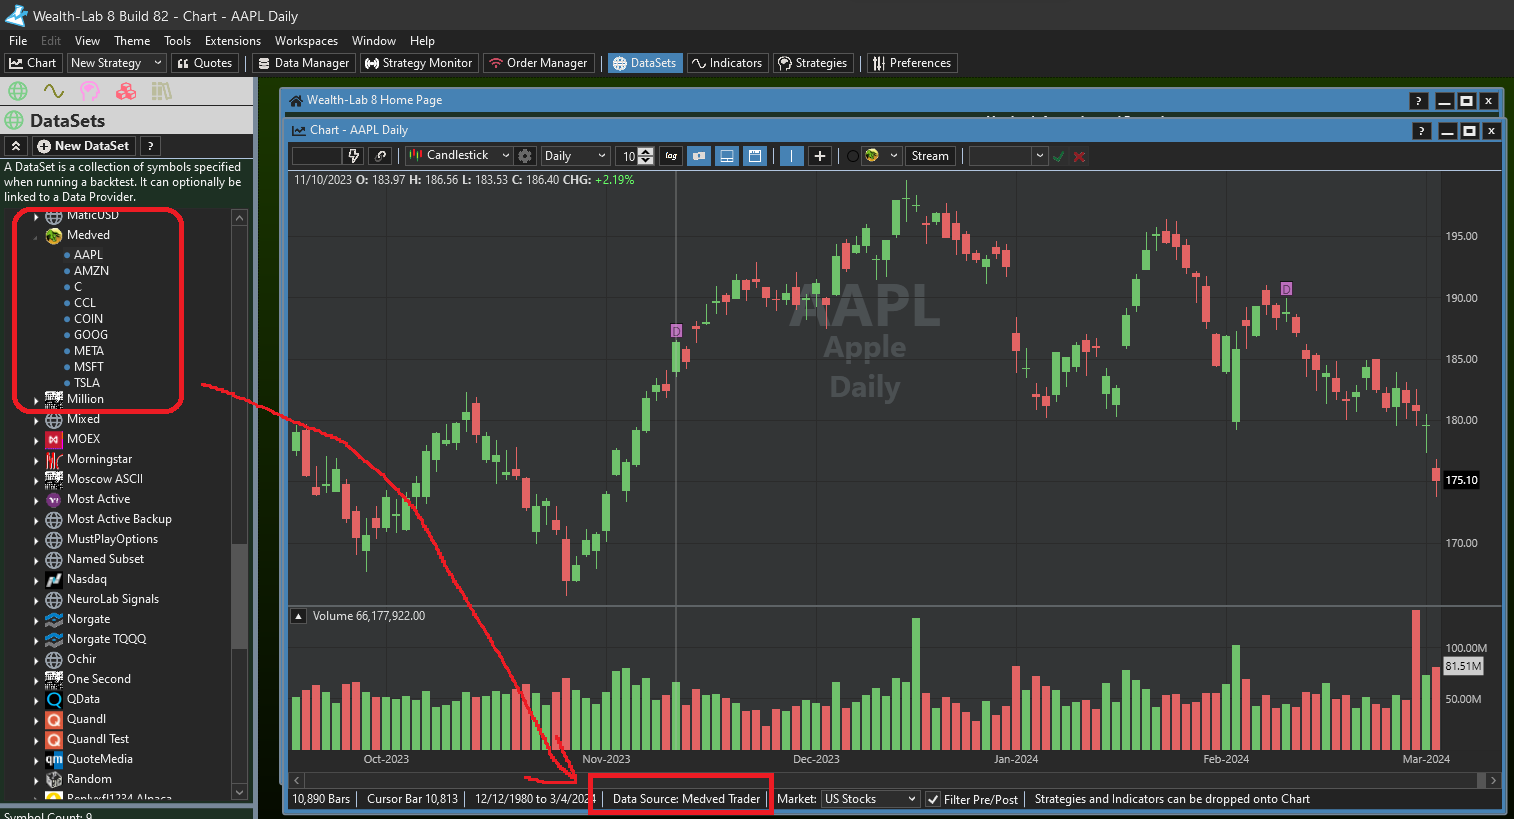1514x819 pixels.
Task: Select the red blocks Building Blocks icon
Action: 126,91
